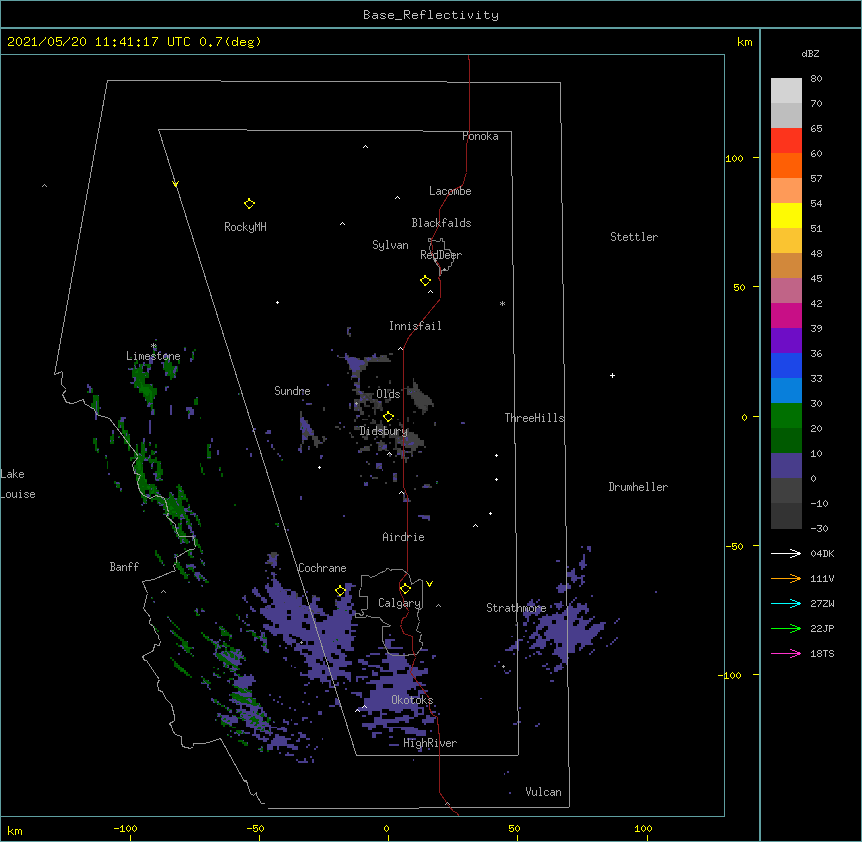This screenshot has width=862, height=842.
Task: Select the Innisfail label
Action: 415,326
